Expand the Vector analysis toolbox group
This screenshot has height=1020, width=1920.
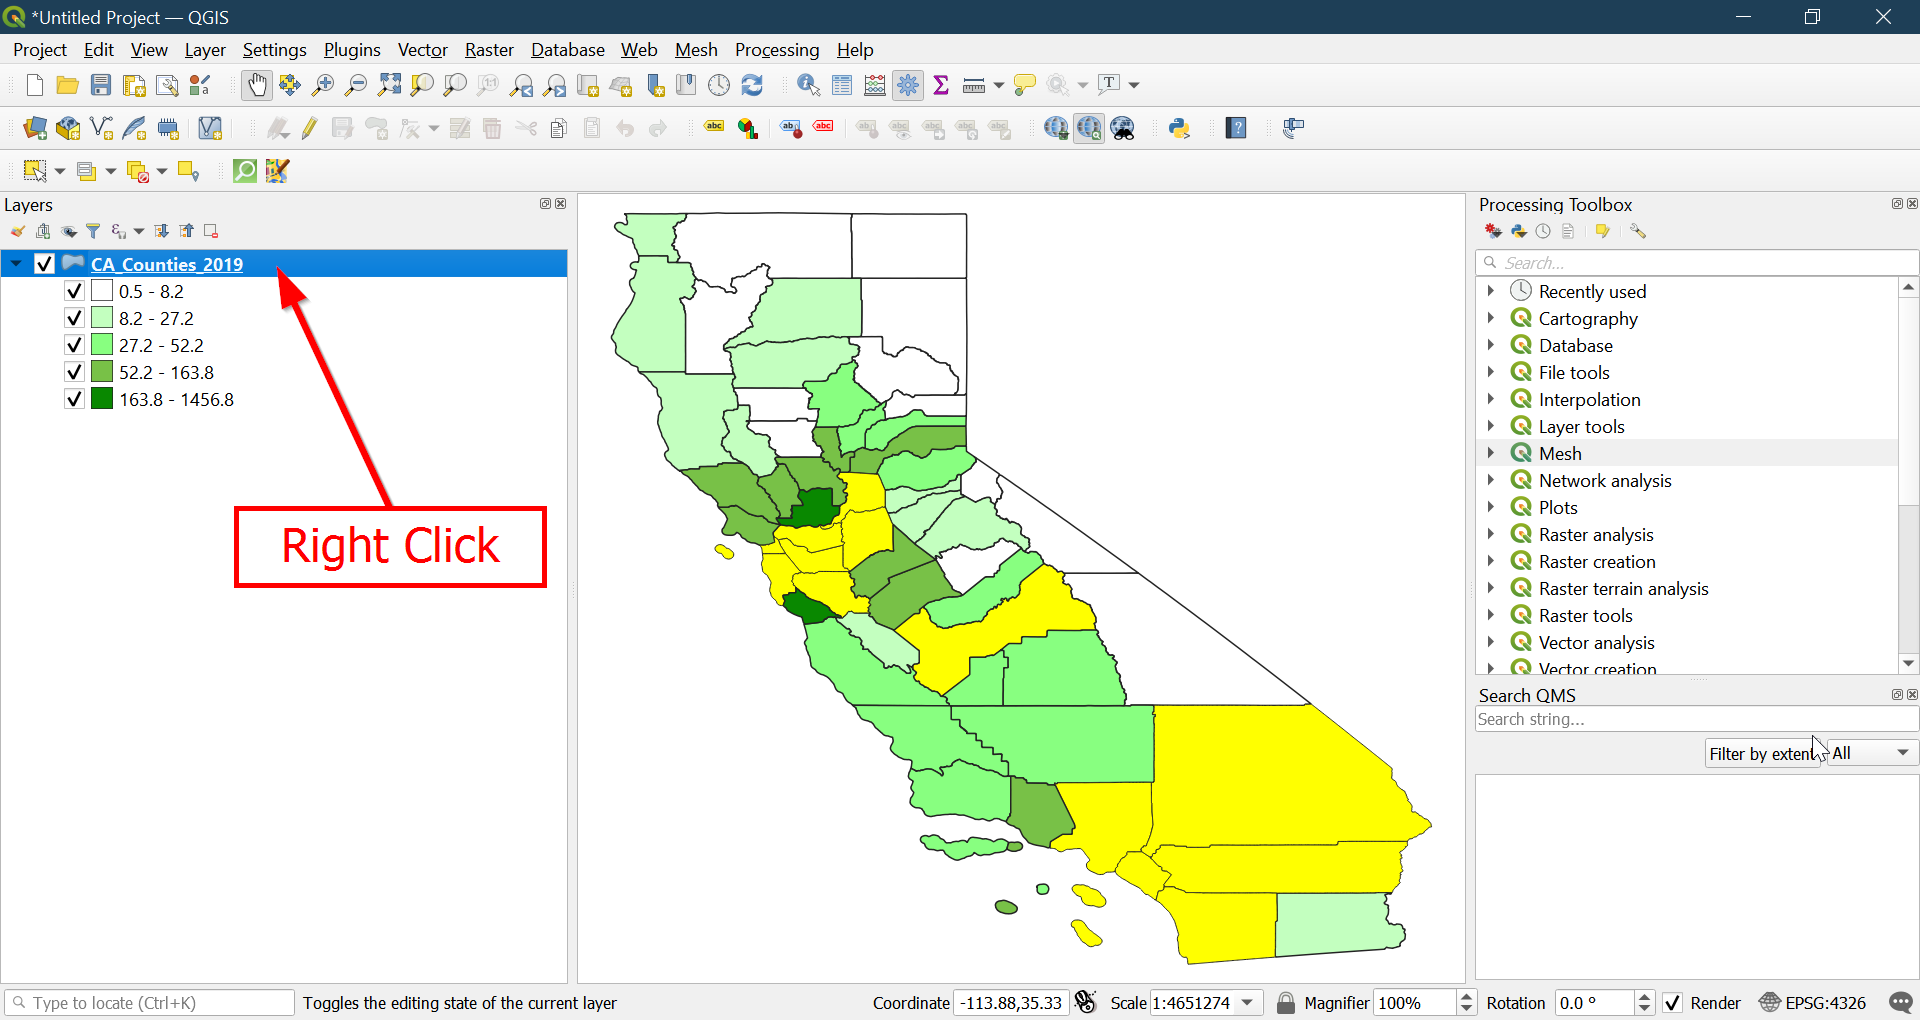(x=1490, y=642)
